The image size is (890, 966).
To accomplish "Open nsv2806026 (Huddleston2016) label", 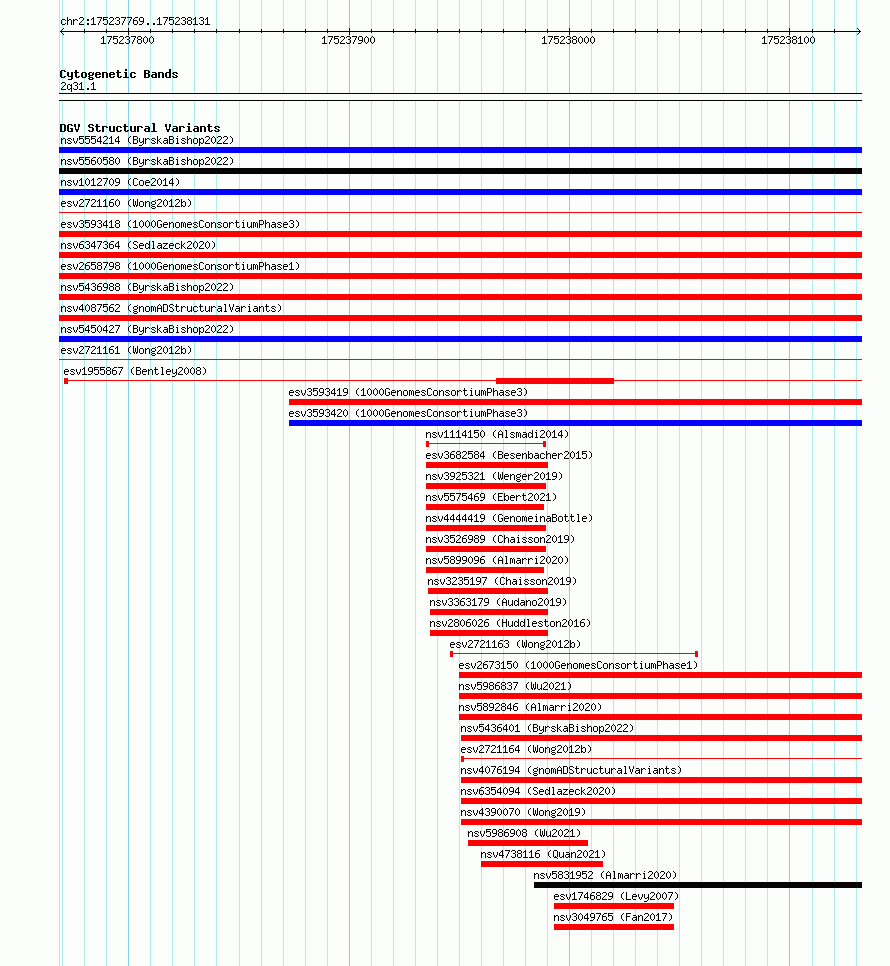I will point(510,623).
